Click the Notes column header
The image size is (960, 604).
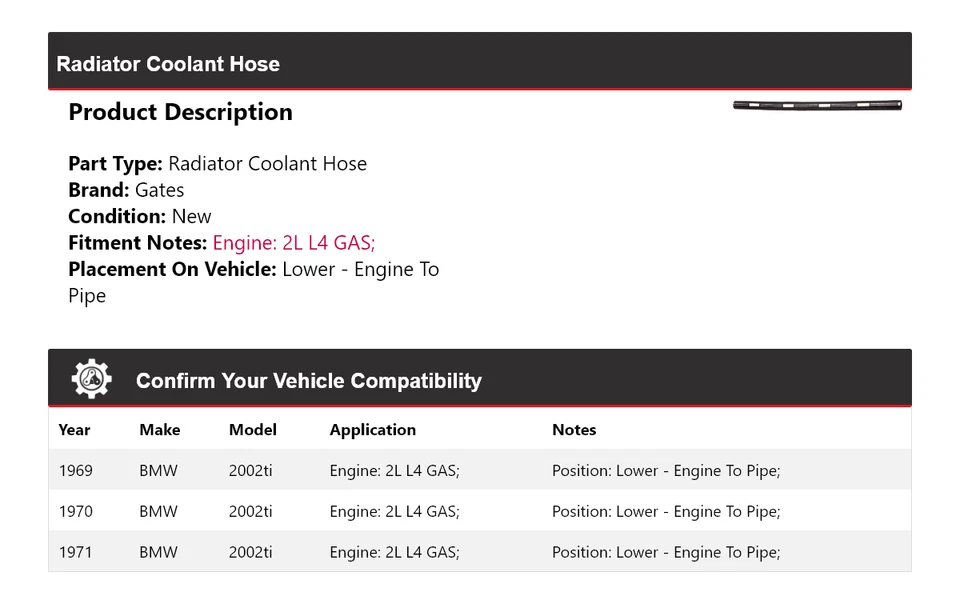[574, 430]
